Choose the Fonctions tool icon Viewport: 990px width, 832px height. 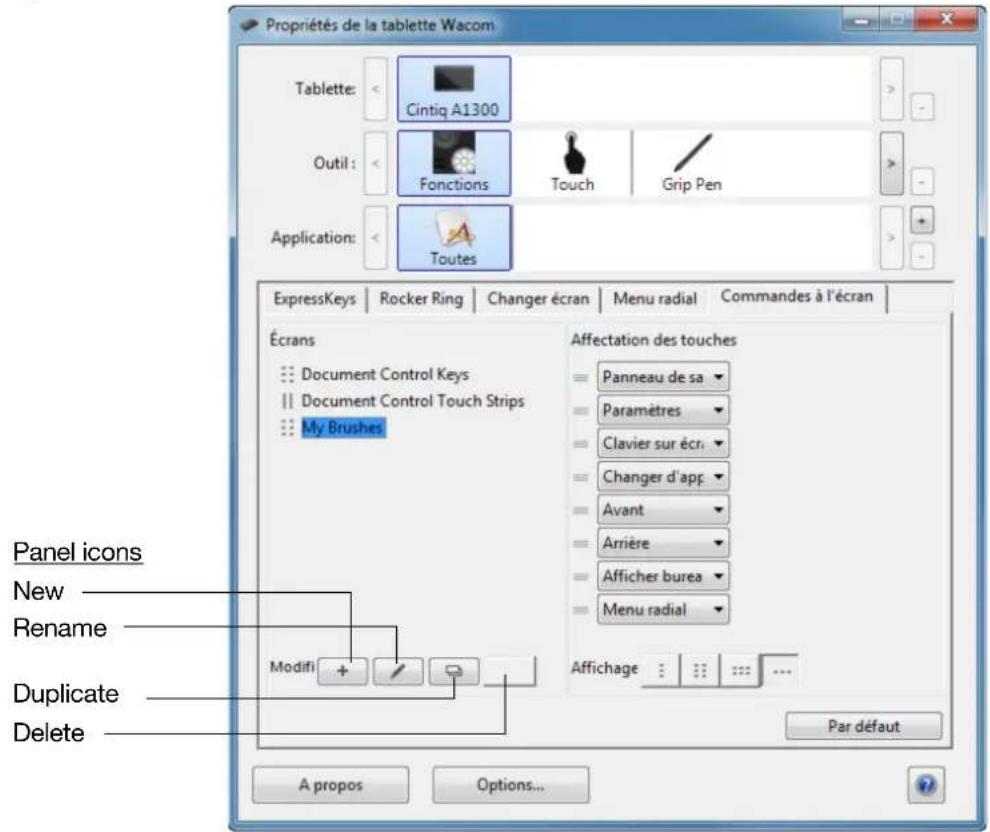[x=453, y=163]
